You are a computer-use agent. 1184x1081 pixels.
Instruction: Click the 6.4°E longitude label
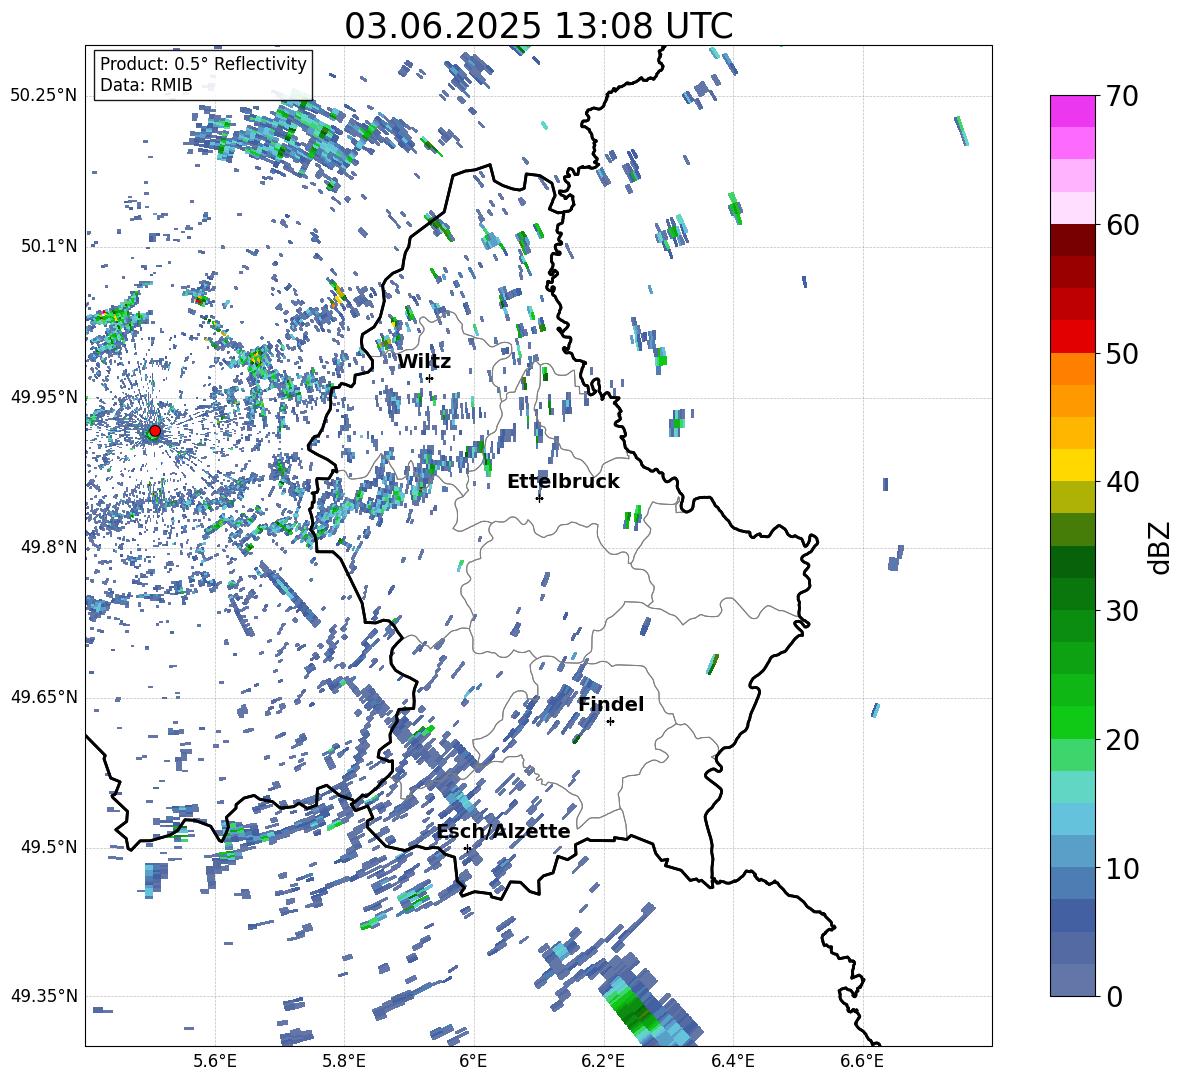(x=732, y=1061)
